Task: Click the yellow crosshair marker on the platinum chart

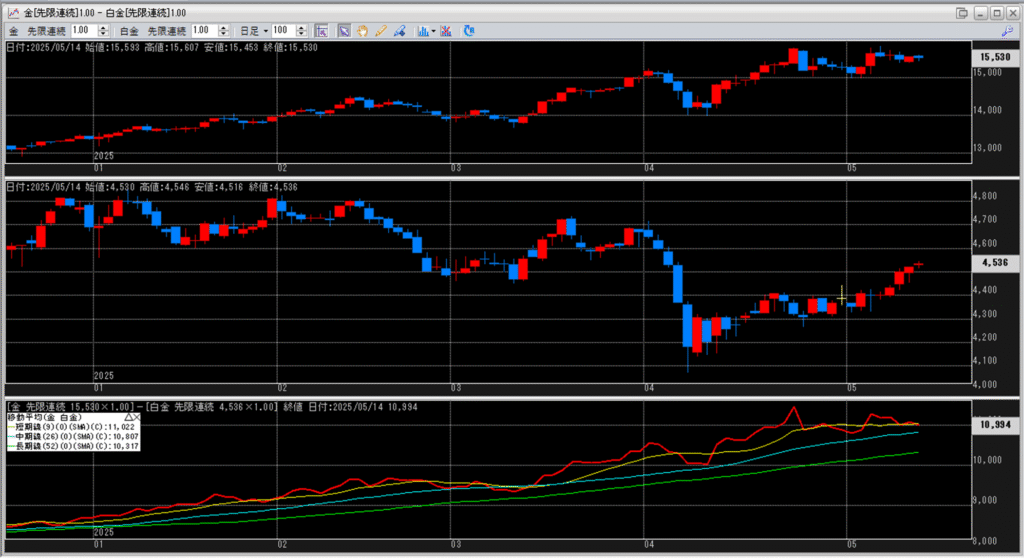Action: tap(842, 298)
